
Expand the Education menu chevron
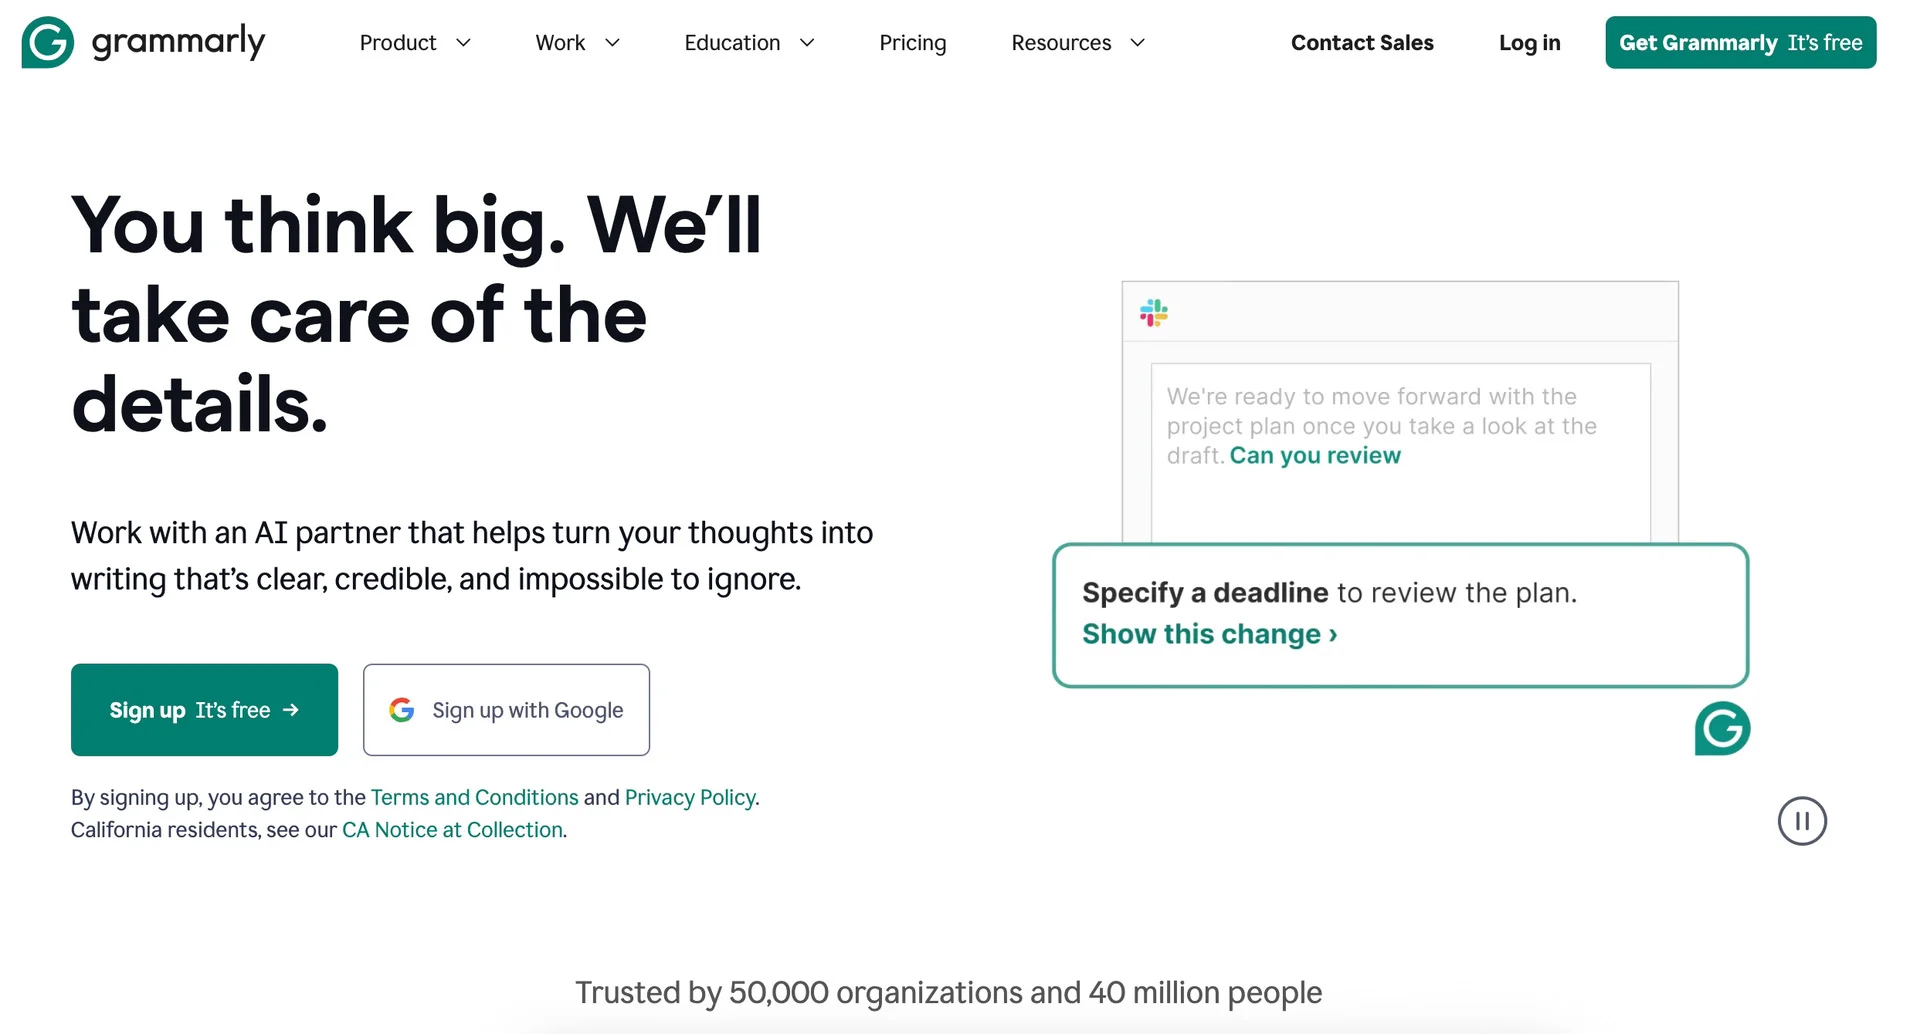tap(807, 43)
